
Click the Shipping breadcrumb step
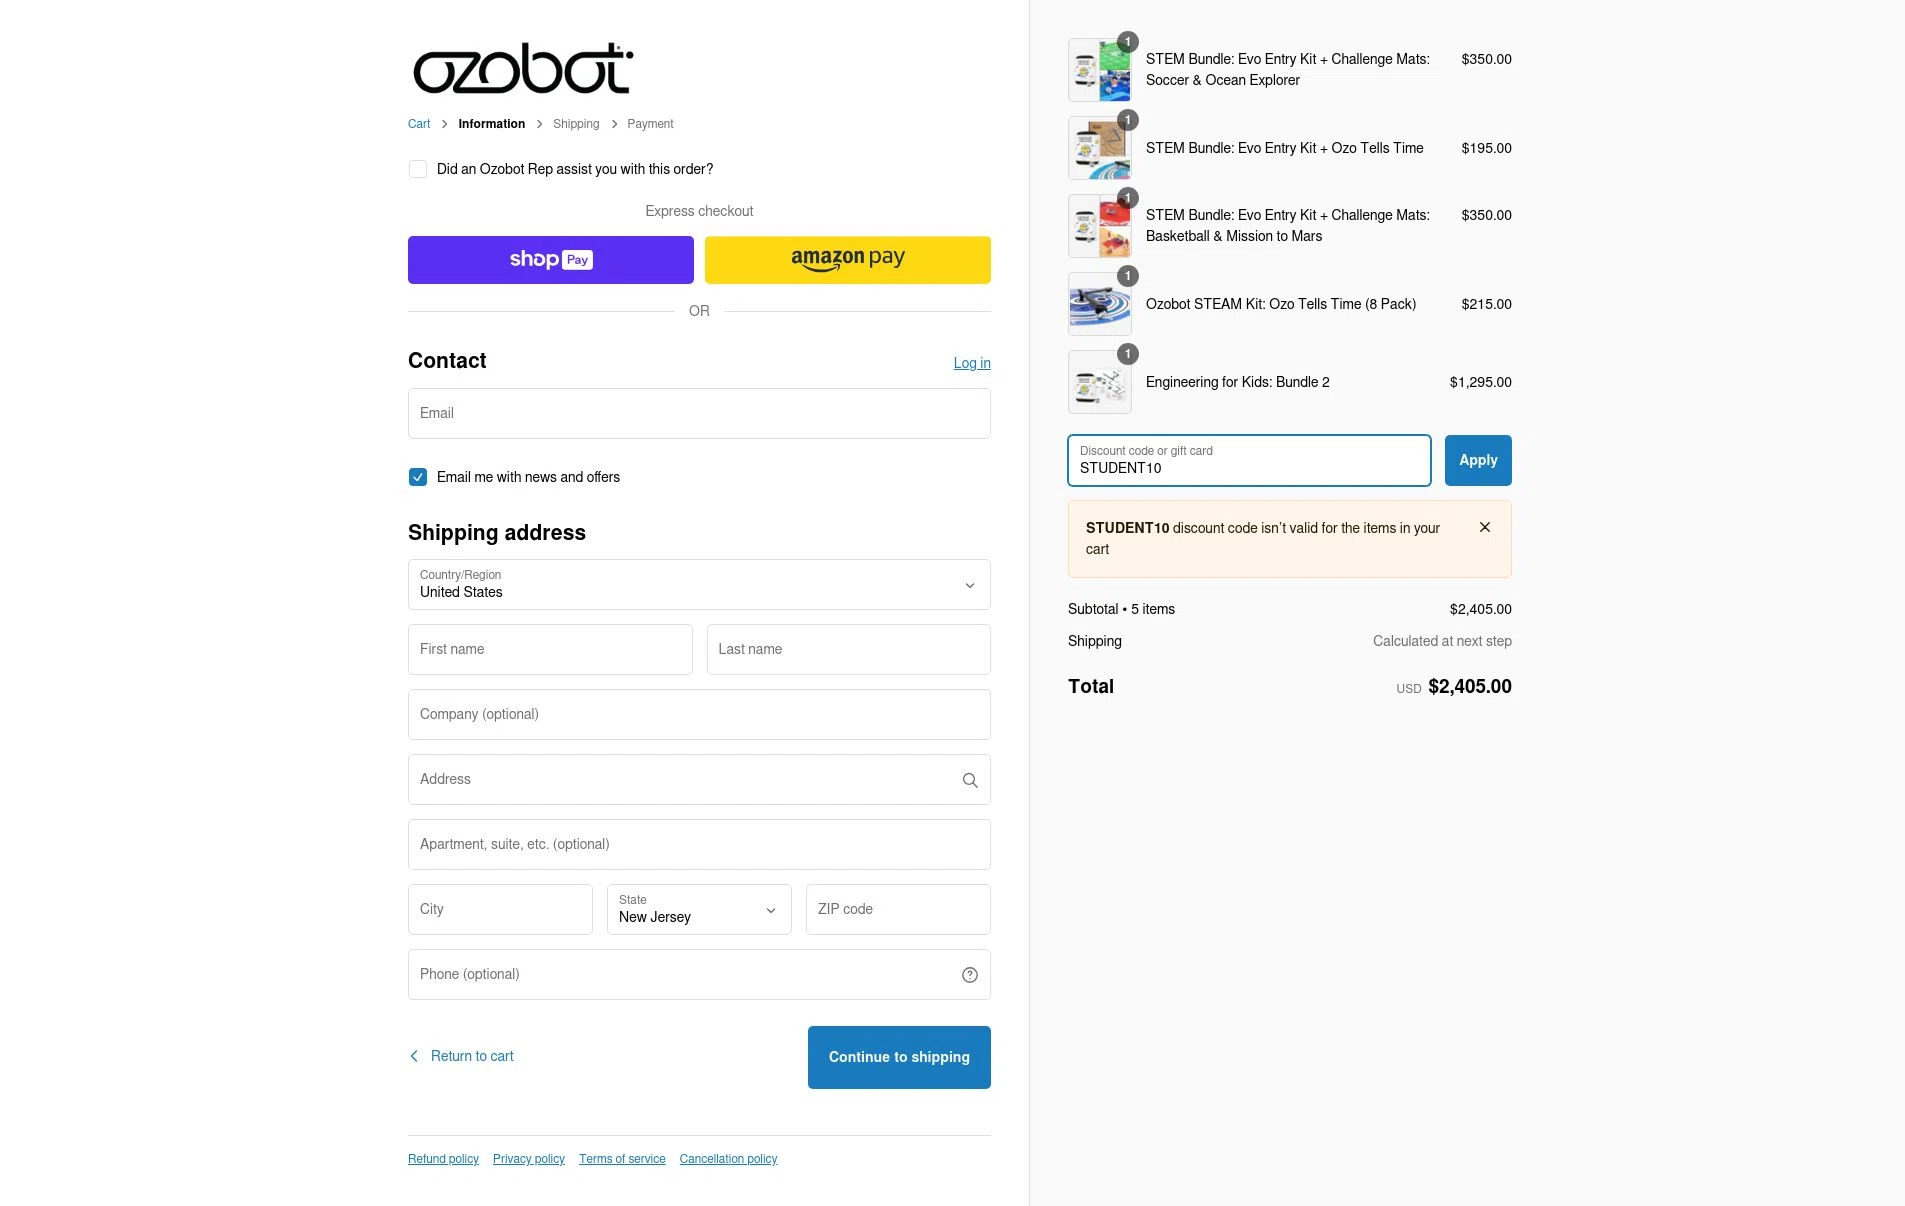[576, 124]
